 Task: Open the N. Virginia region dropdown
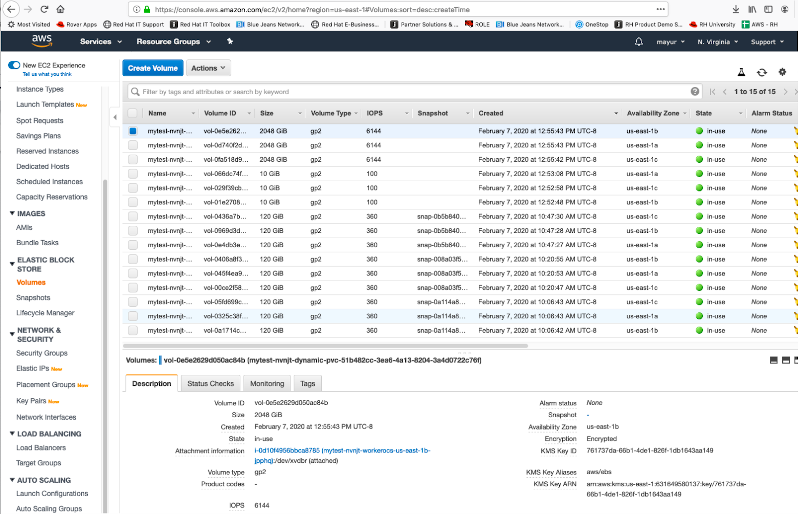click(x=717, y=42)
